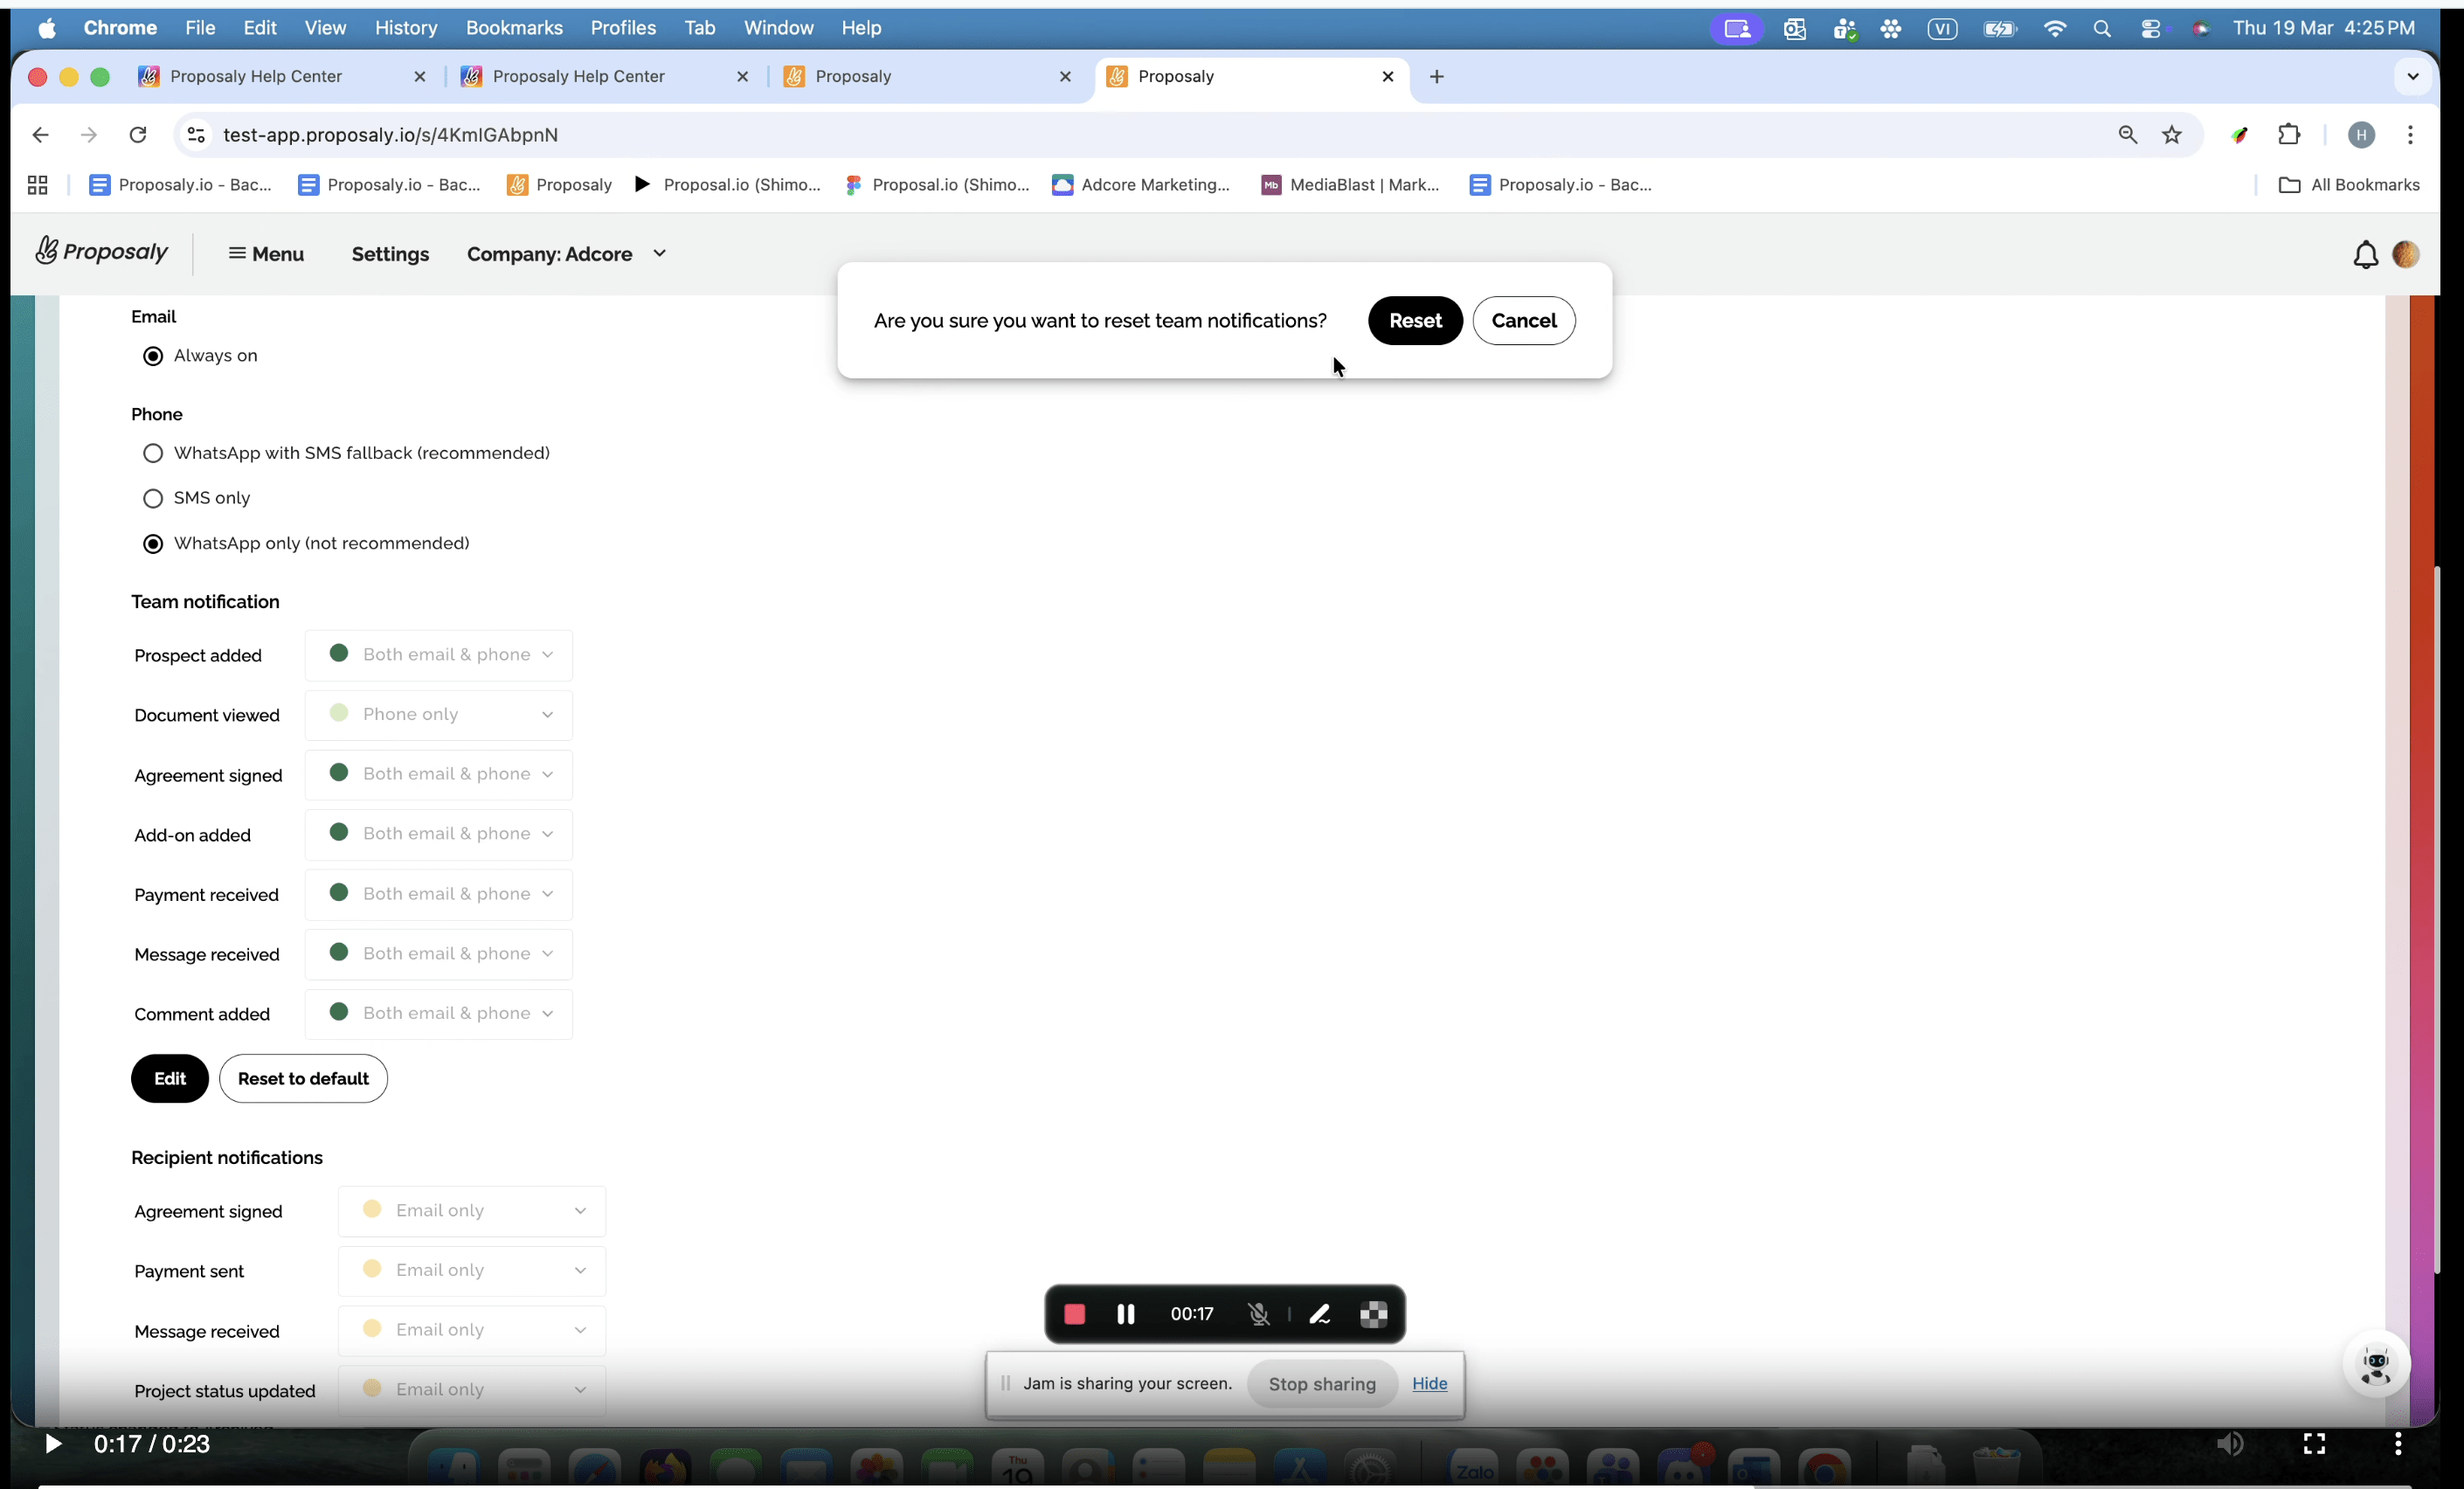2464x1489 pixels.
Task: Stop the Jam recording
Action: 1075,1314
